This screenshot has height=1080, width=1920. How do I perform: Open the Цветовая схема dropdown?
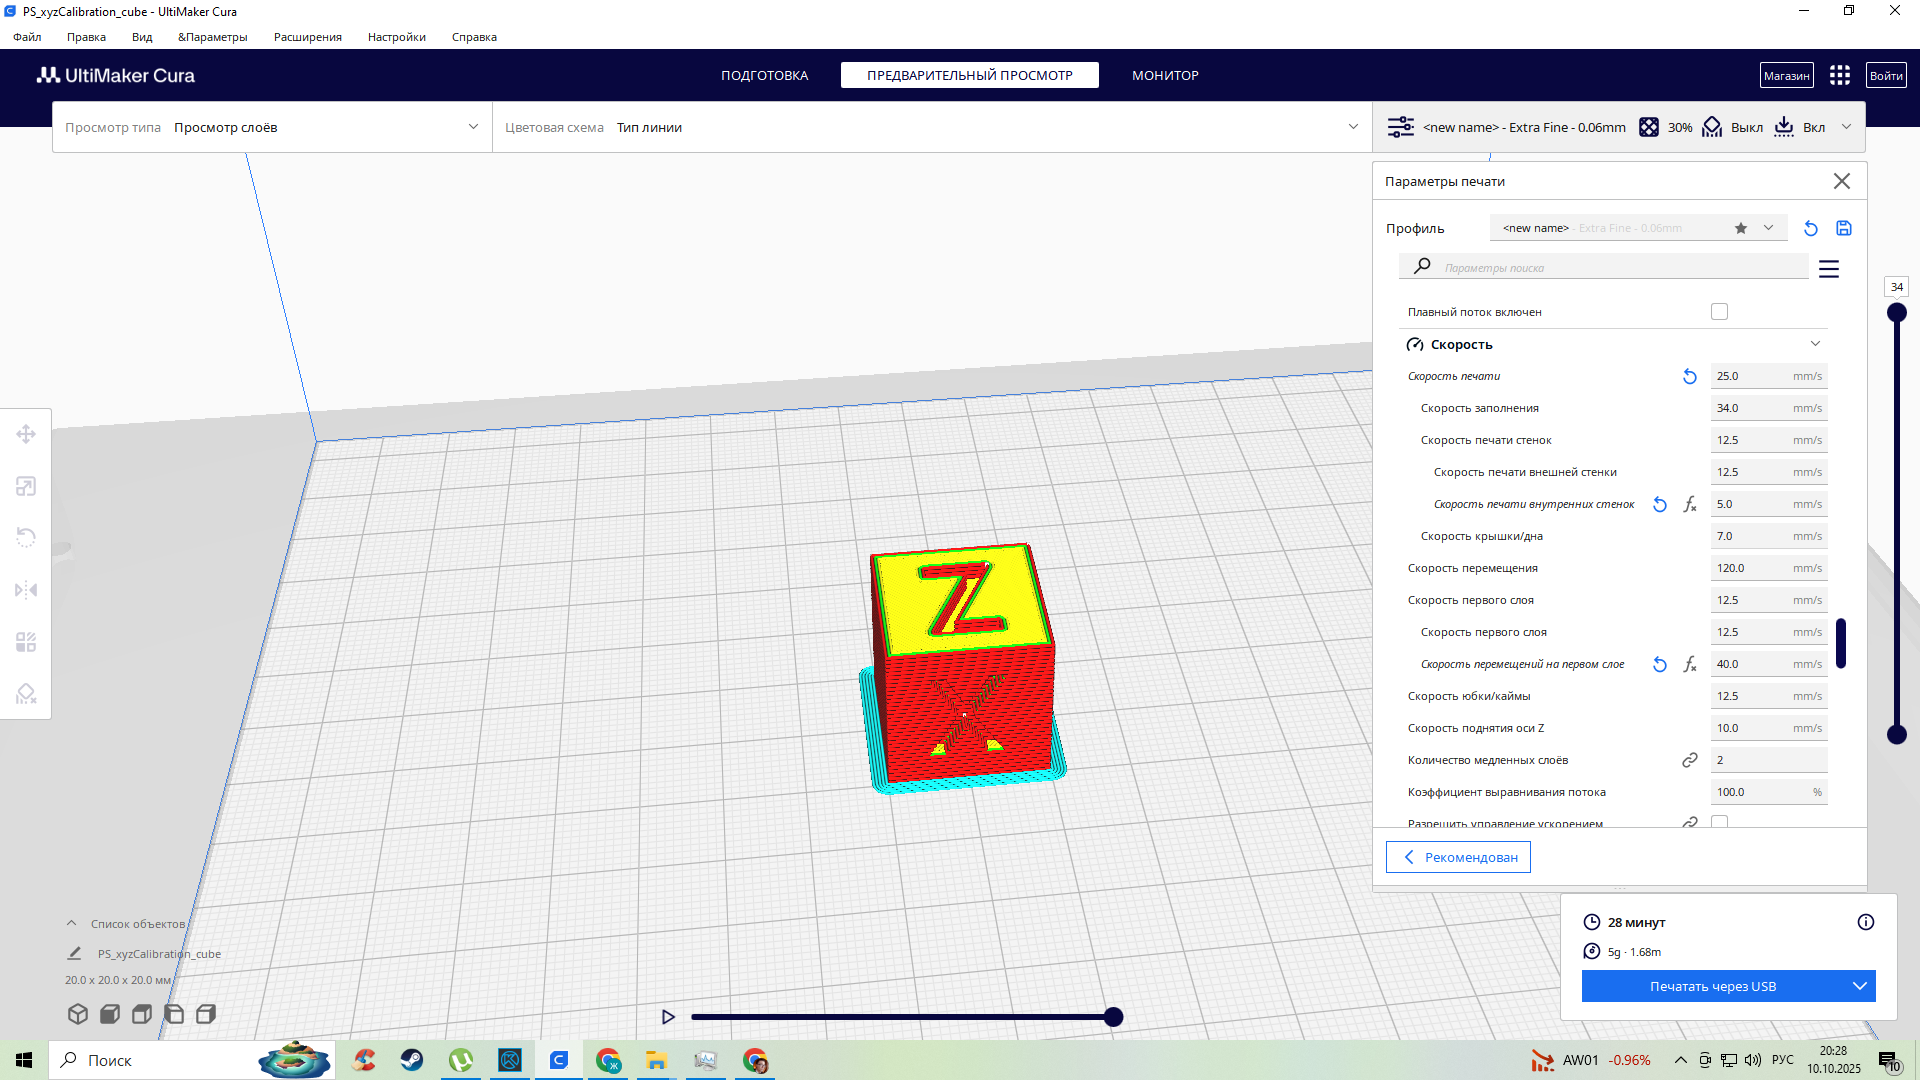coord(931,127)
